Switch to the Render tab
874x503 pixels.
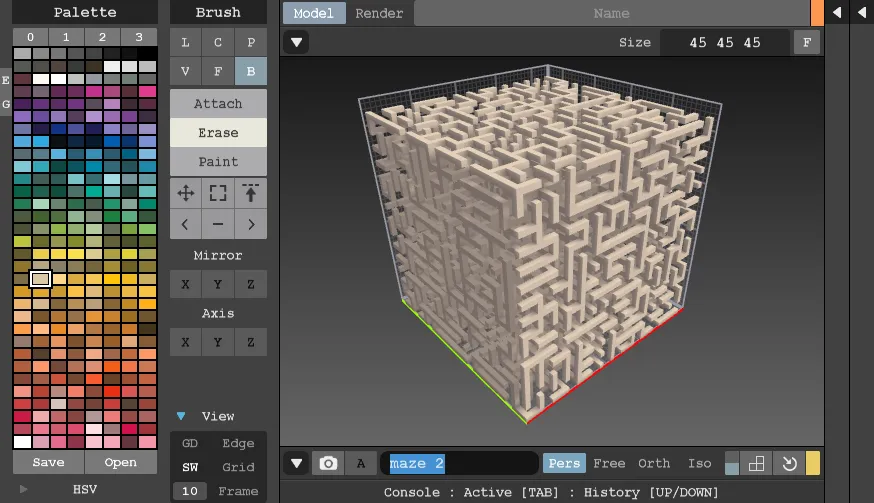379,13
